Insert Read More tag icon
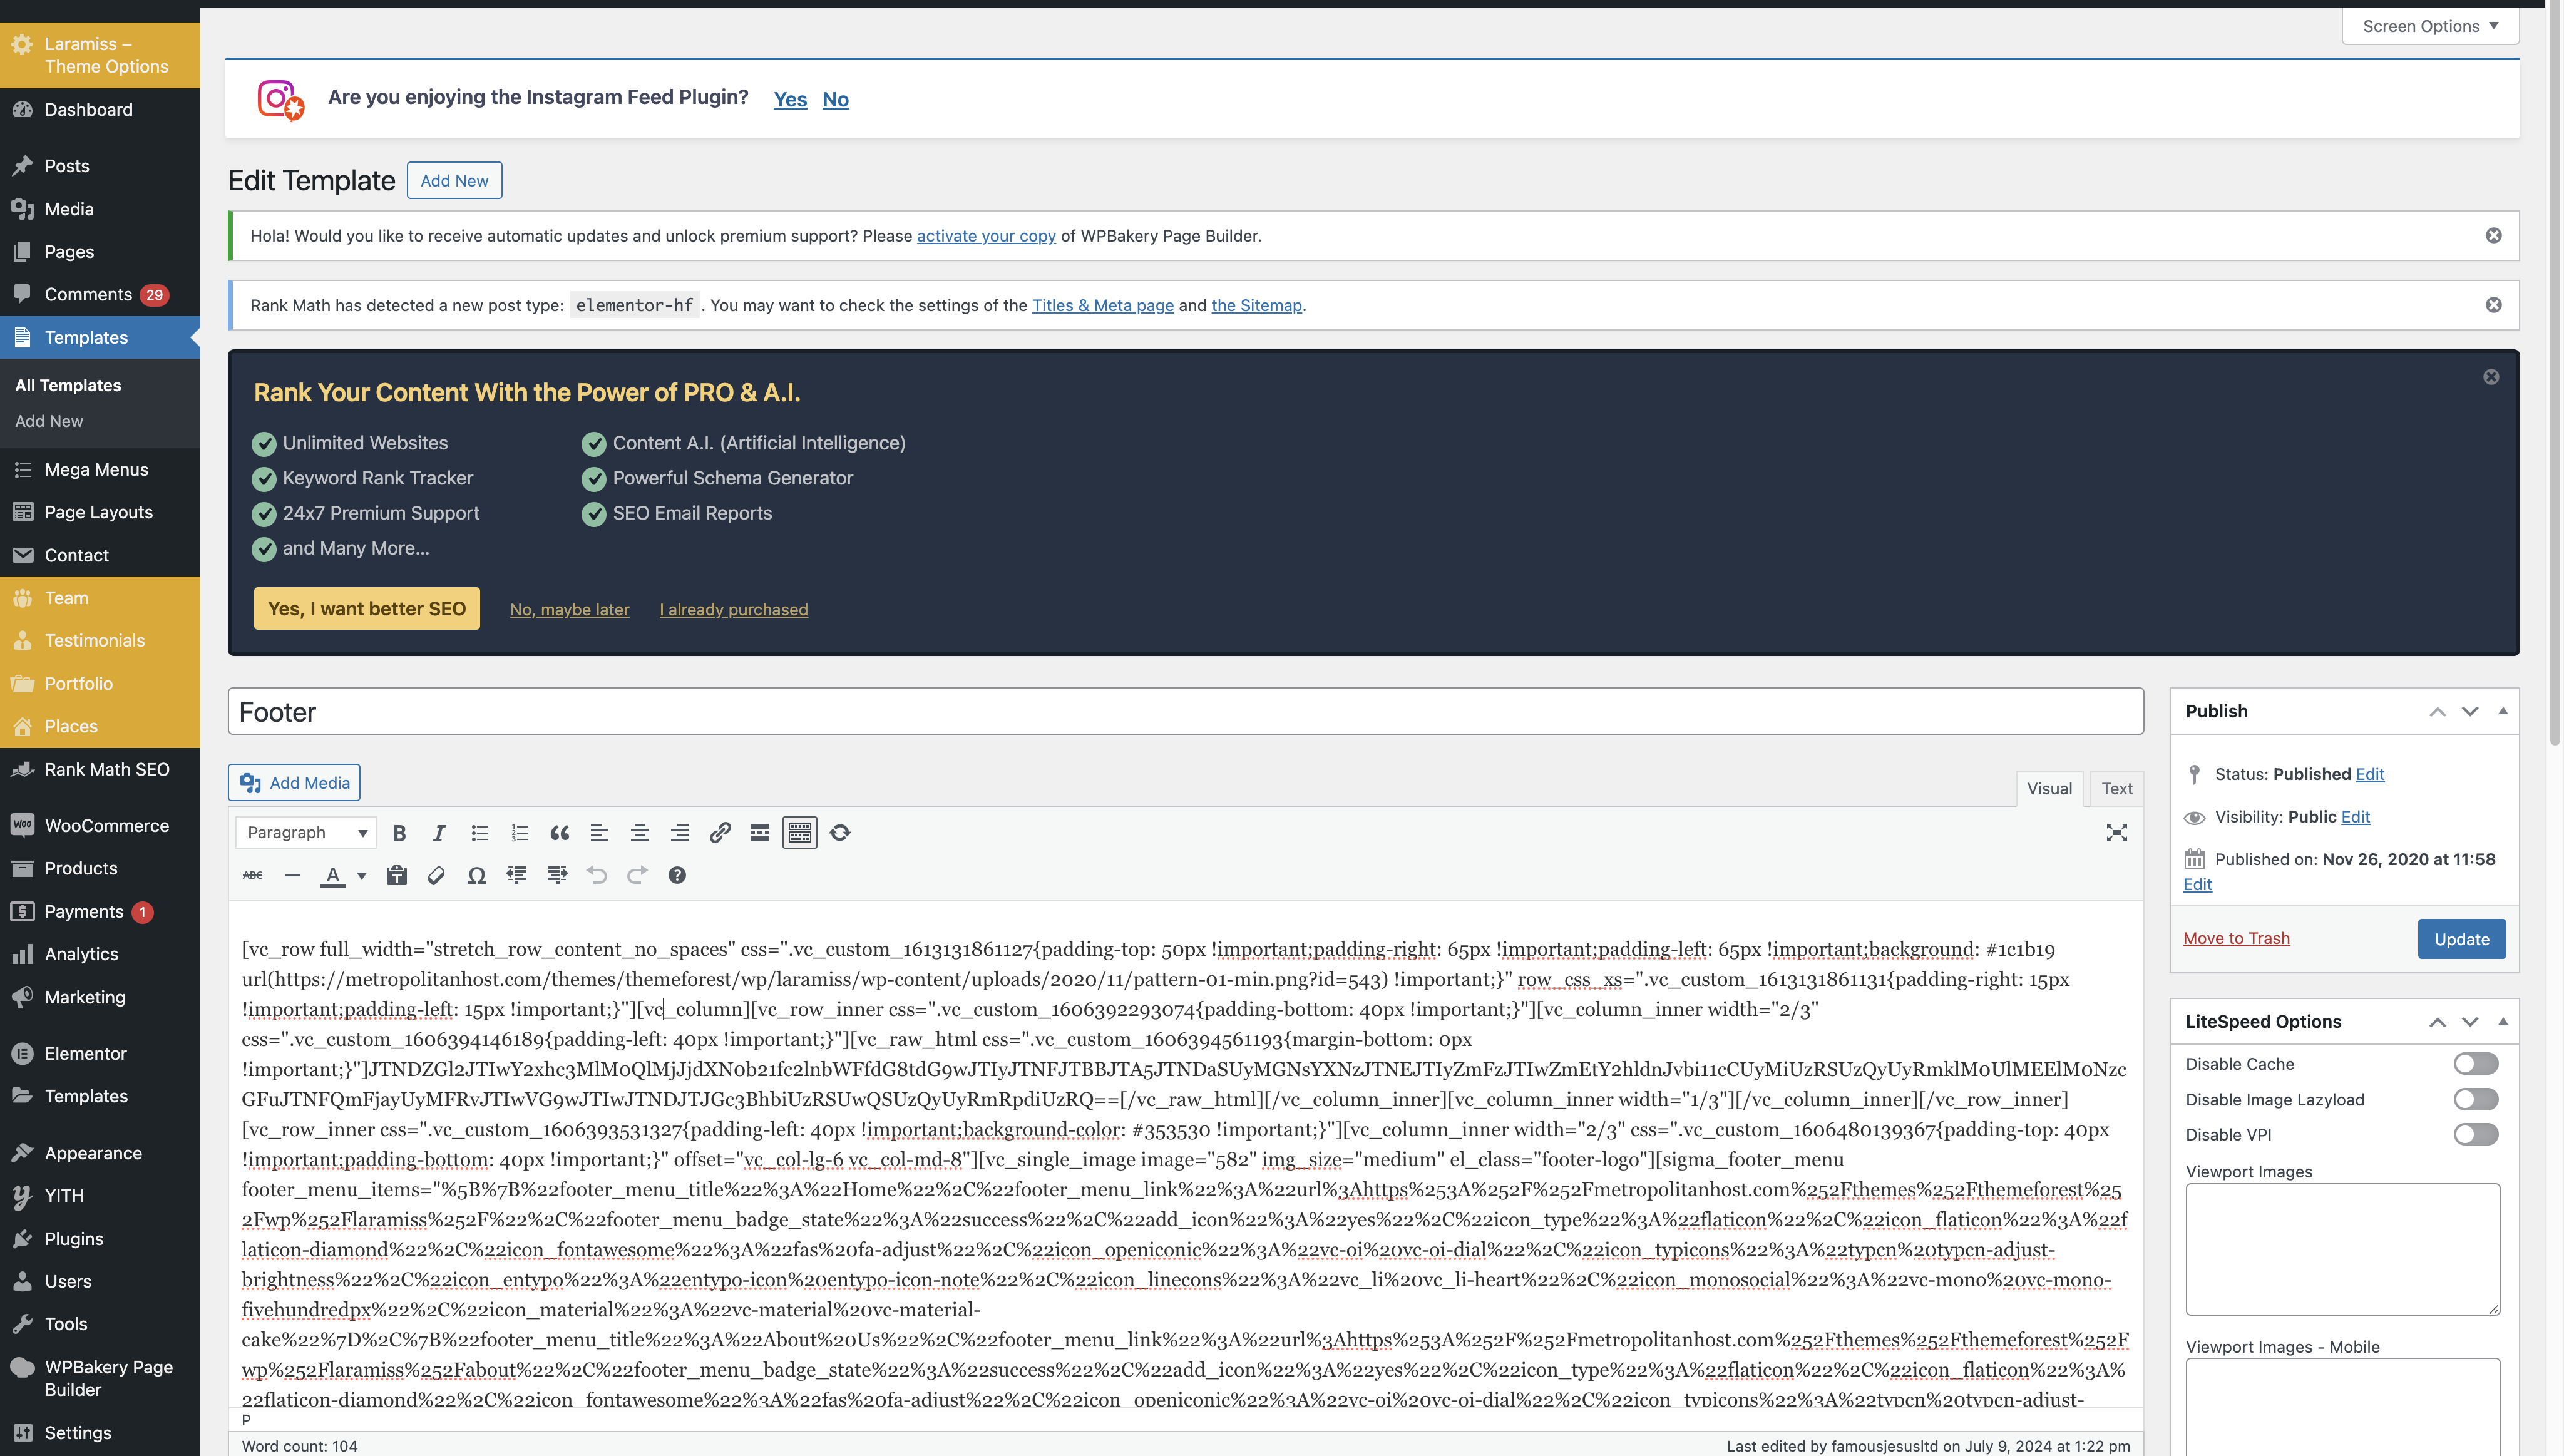Viewport: 2564px width, 1456px height. pyautogui.click(x=760, y=833)
